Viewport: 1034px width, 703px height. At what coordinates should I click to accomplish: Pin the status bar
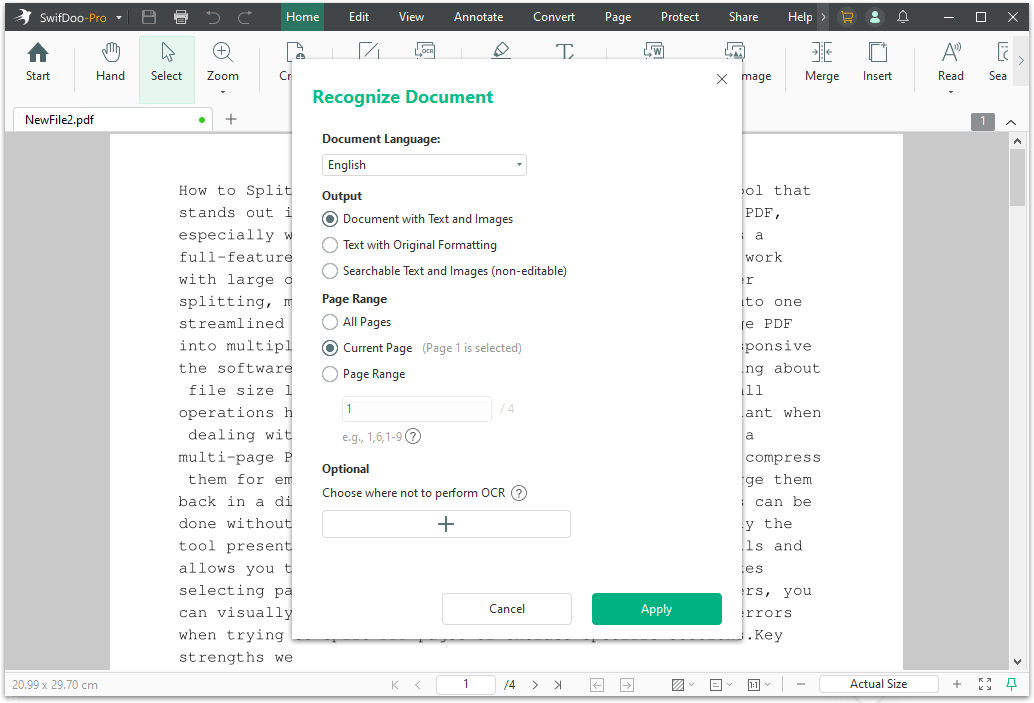point(1015,684)
